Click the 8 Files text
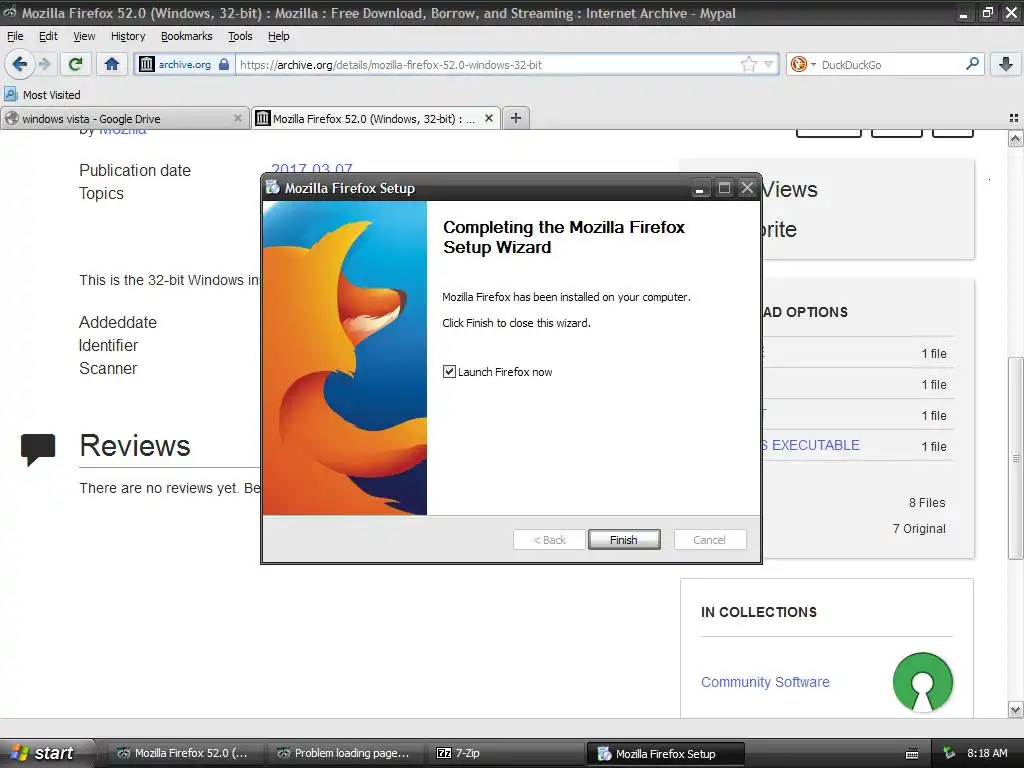The height and width of the screenshot is (768, 1024). [x=927, y=502]
